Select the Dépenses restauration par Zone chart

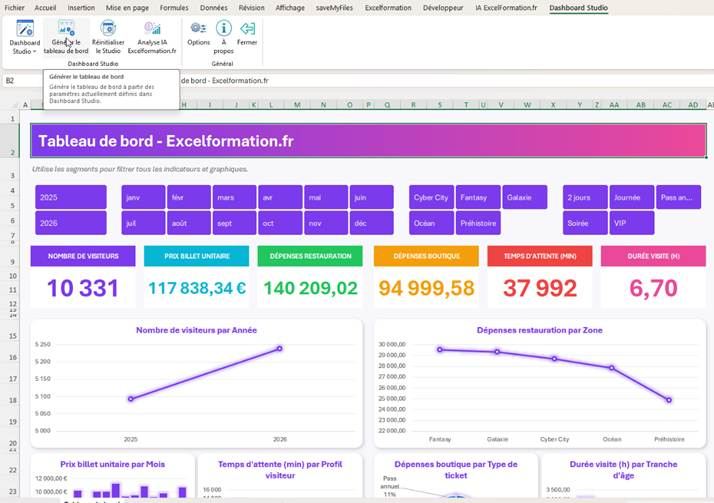click(x=540, y=384)
